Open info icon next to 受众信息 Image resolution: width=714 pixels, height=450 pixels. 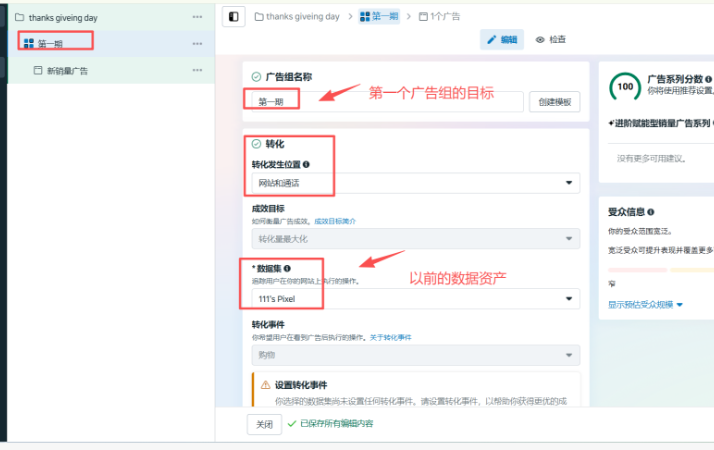[x=651, y=212]
